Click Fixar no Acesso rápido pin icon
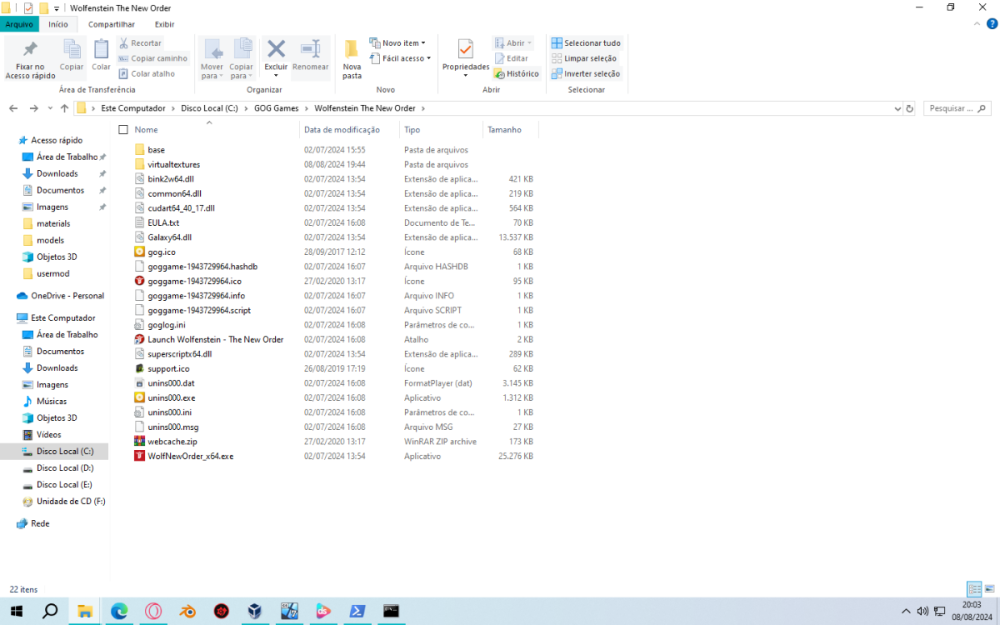 tap(30, 52)
